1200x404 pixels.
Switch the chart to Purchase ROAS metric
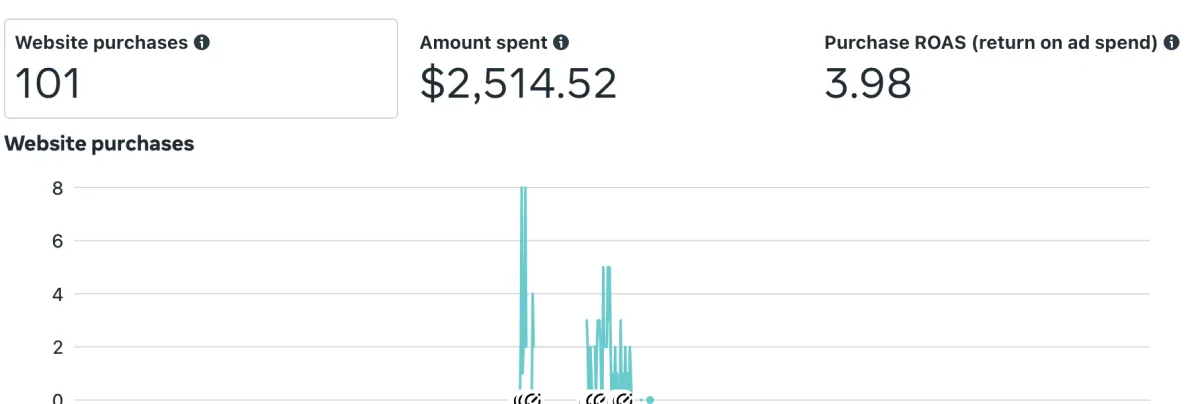[x=1002, y=68]
